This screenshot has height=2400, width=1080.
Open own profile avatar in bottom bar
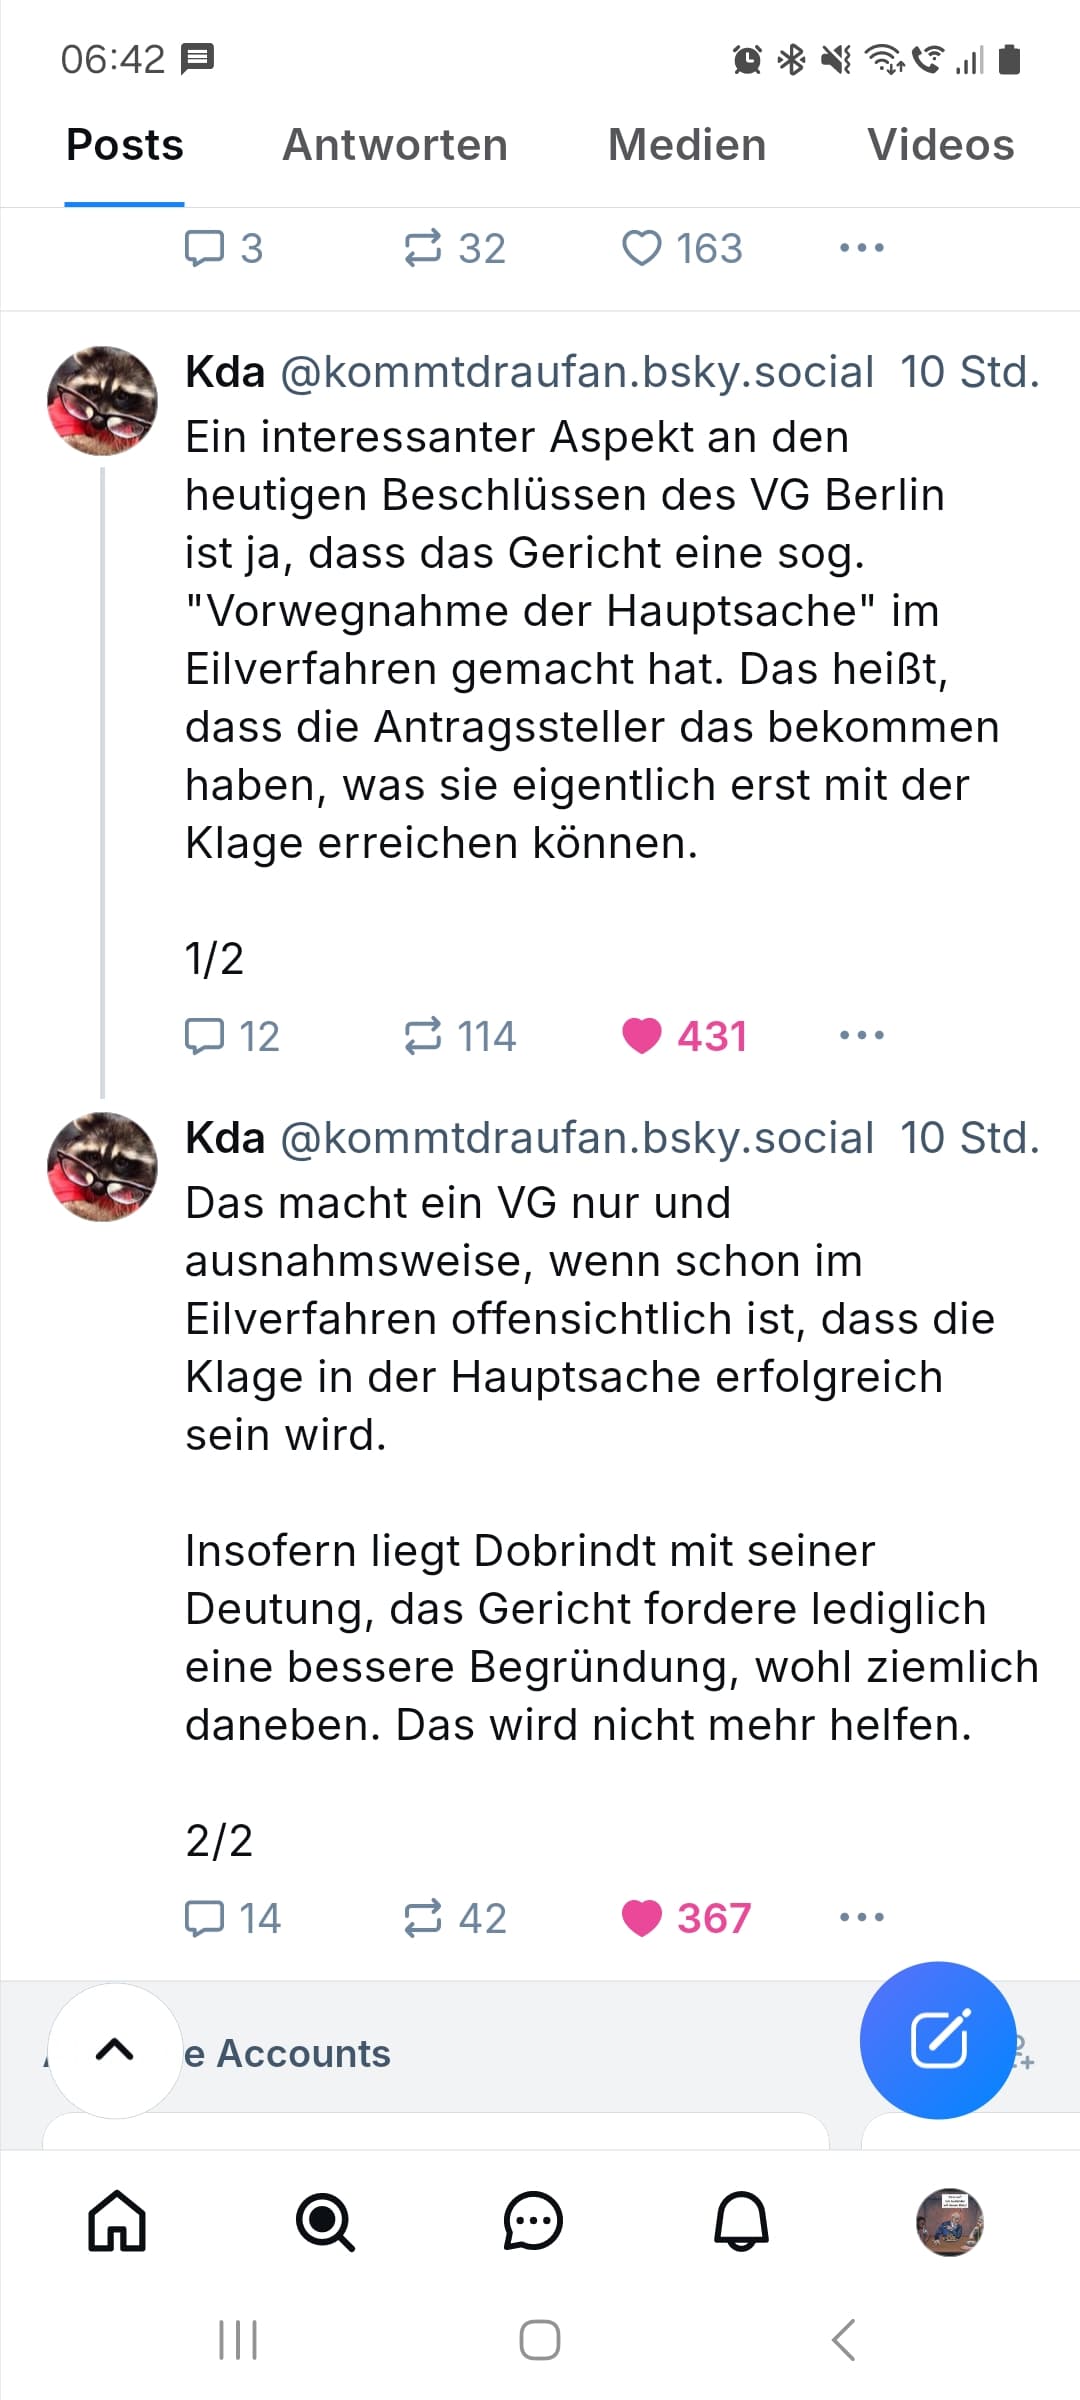(949, 2221)
